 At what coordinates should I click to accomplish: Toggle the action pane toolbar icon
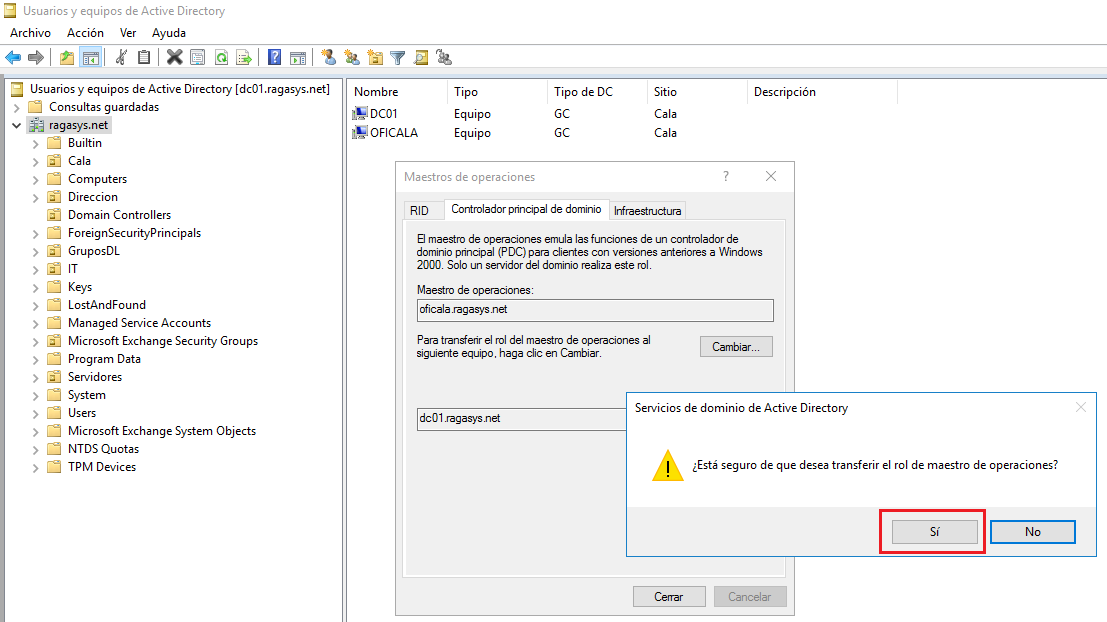(298, 57)
